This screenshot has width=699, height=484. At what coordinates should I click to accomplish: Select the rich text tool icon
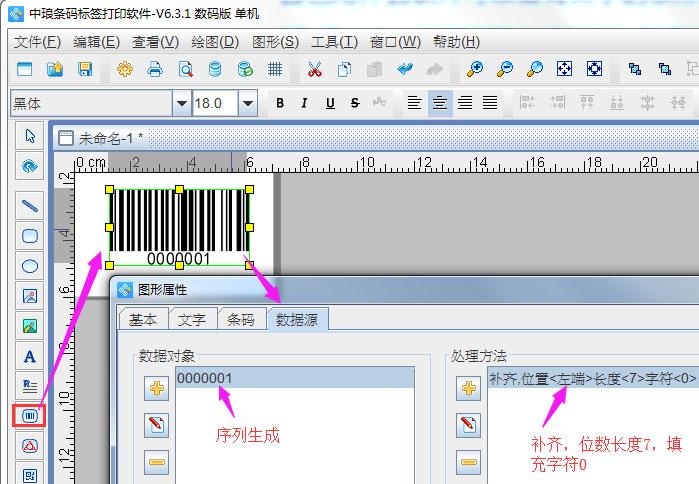click(x=30, y=386)
